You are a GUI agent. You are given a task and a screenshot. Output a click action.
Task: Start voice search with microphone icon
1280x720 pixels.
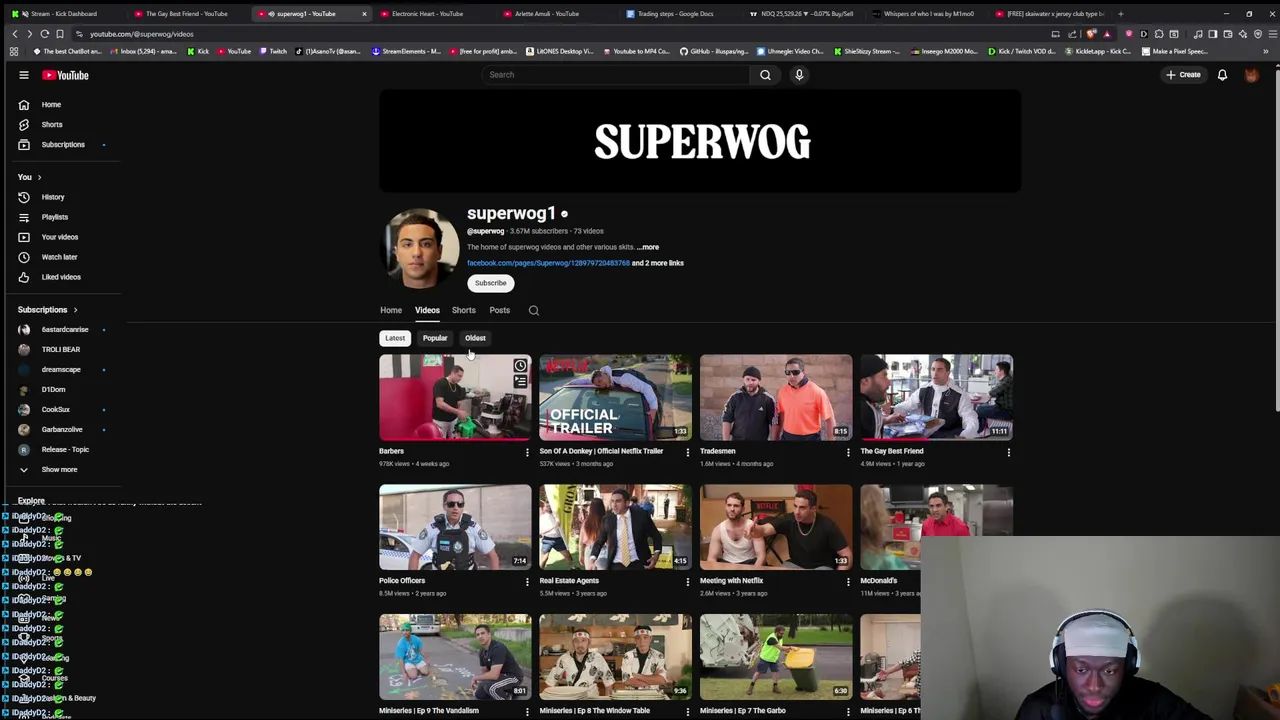coord(799,75)
